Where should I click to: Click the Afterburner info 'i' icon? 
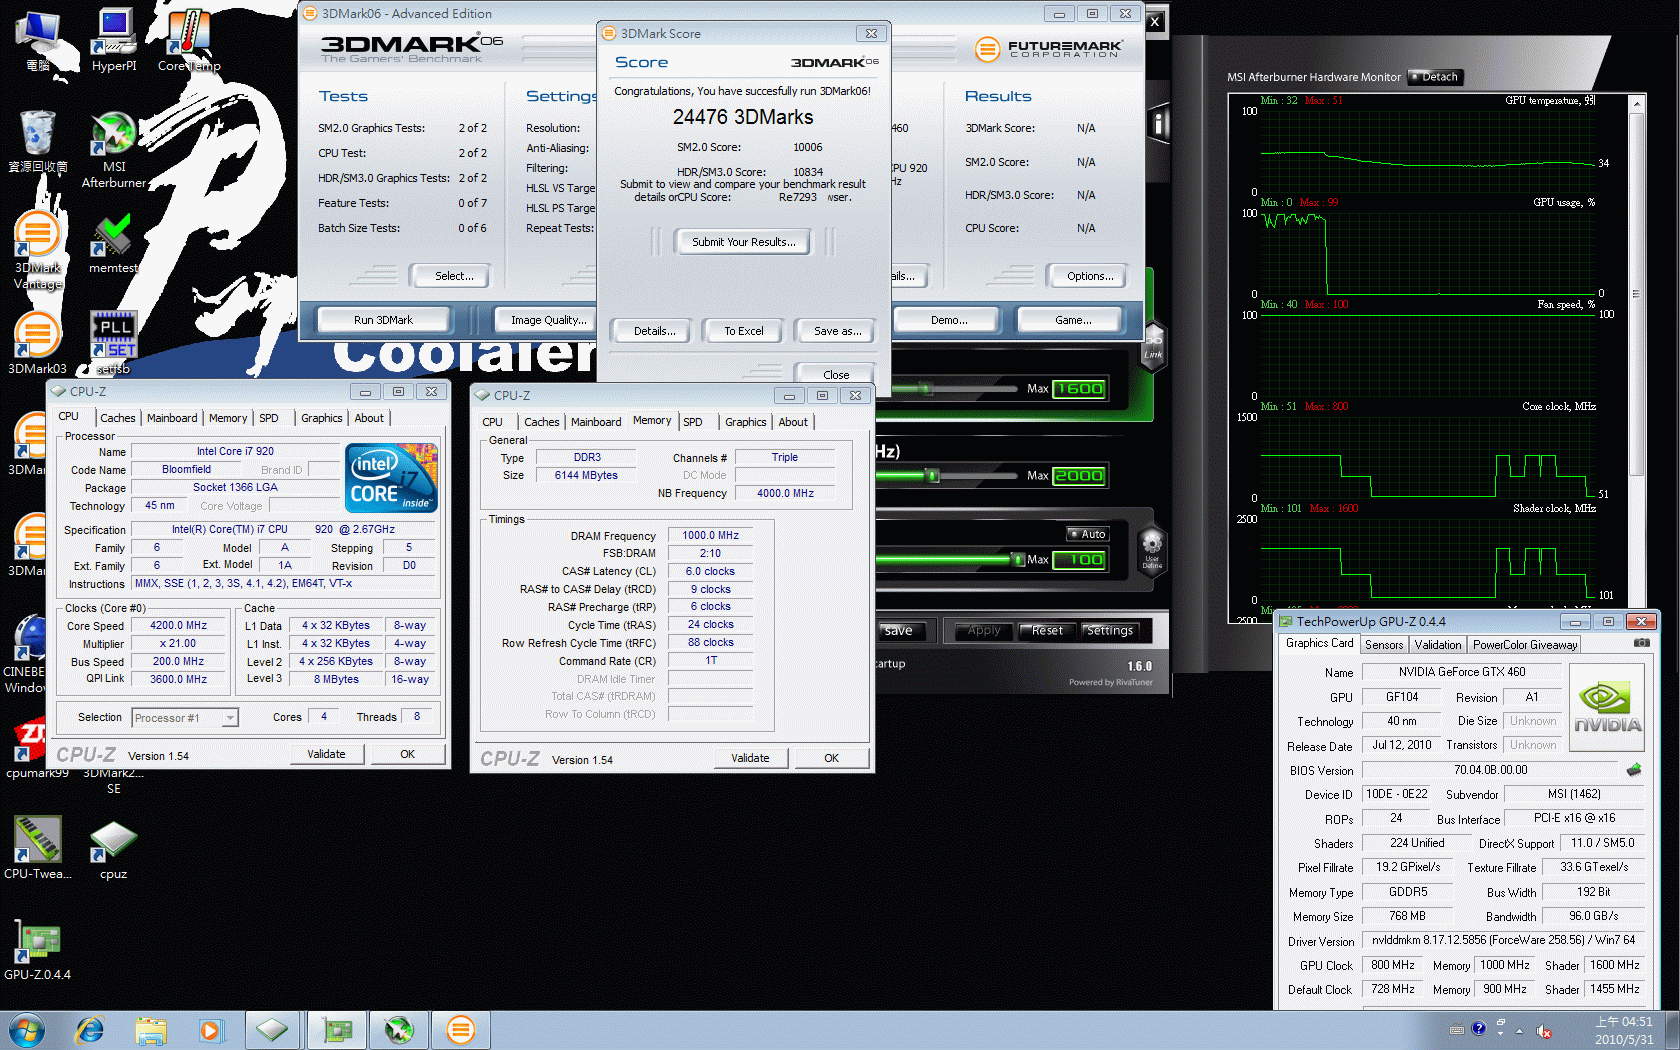(1158, 123)
